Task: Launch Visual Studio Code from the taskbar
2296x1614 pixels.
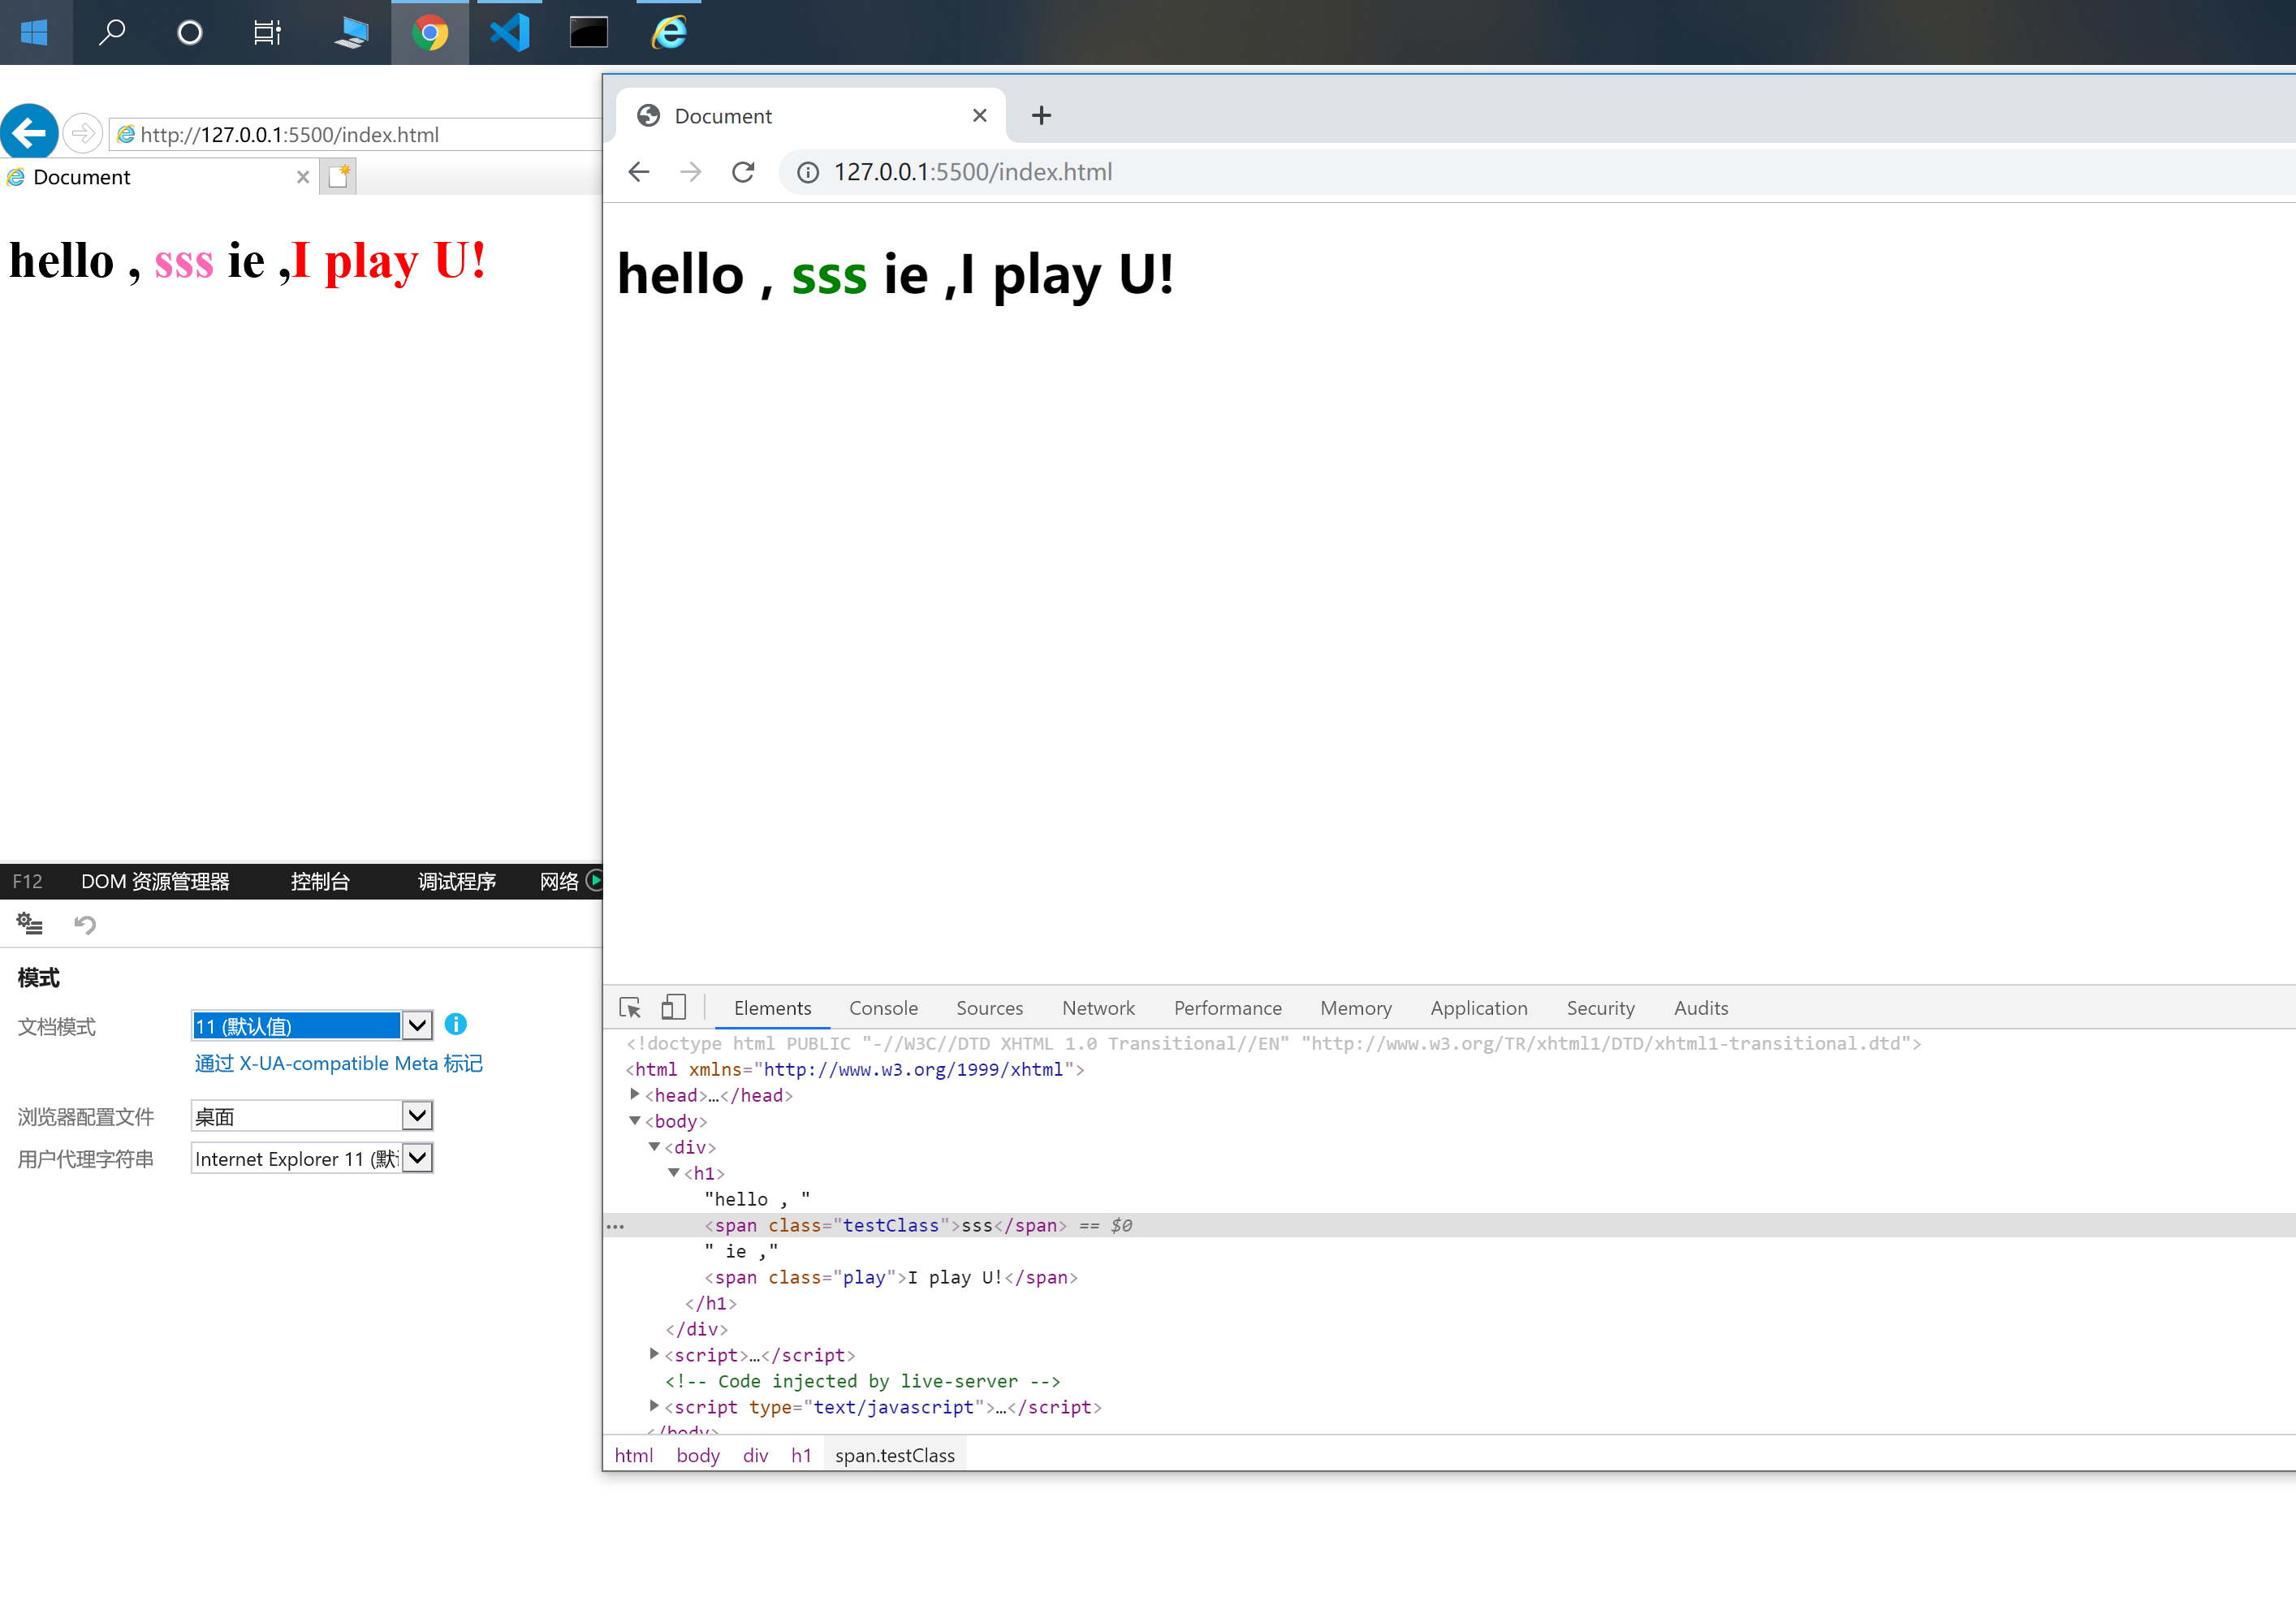Action: tap(509, 32)
